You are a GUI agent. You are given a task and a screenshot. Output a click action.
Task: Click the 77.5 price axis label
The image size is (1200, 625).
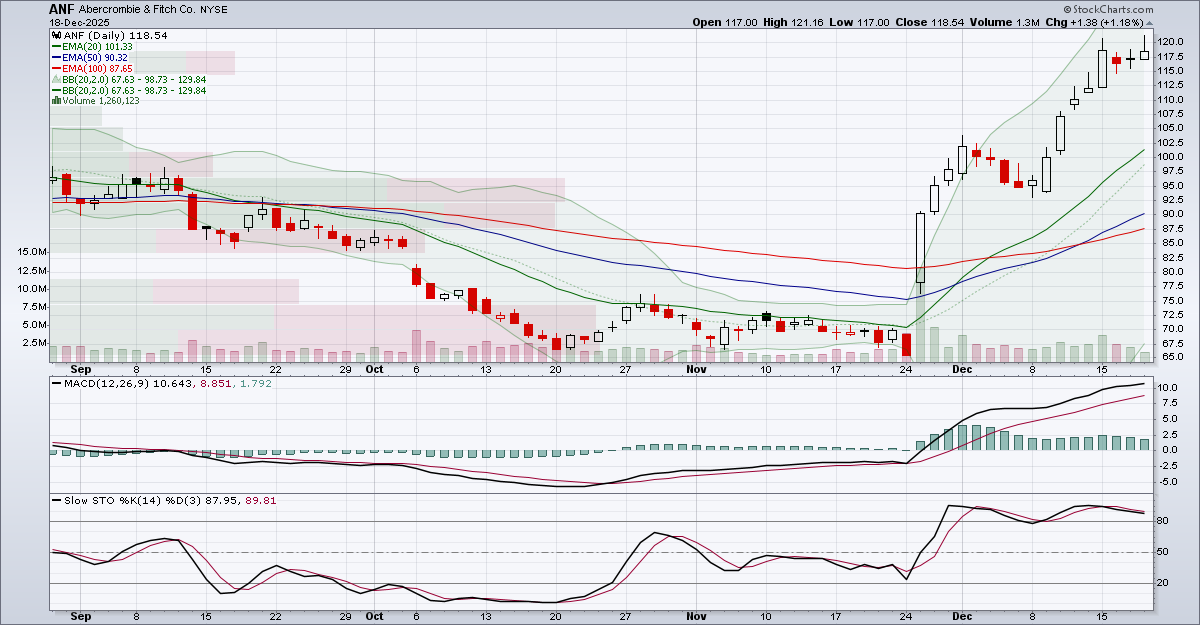click(x=1169, y=286)
